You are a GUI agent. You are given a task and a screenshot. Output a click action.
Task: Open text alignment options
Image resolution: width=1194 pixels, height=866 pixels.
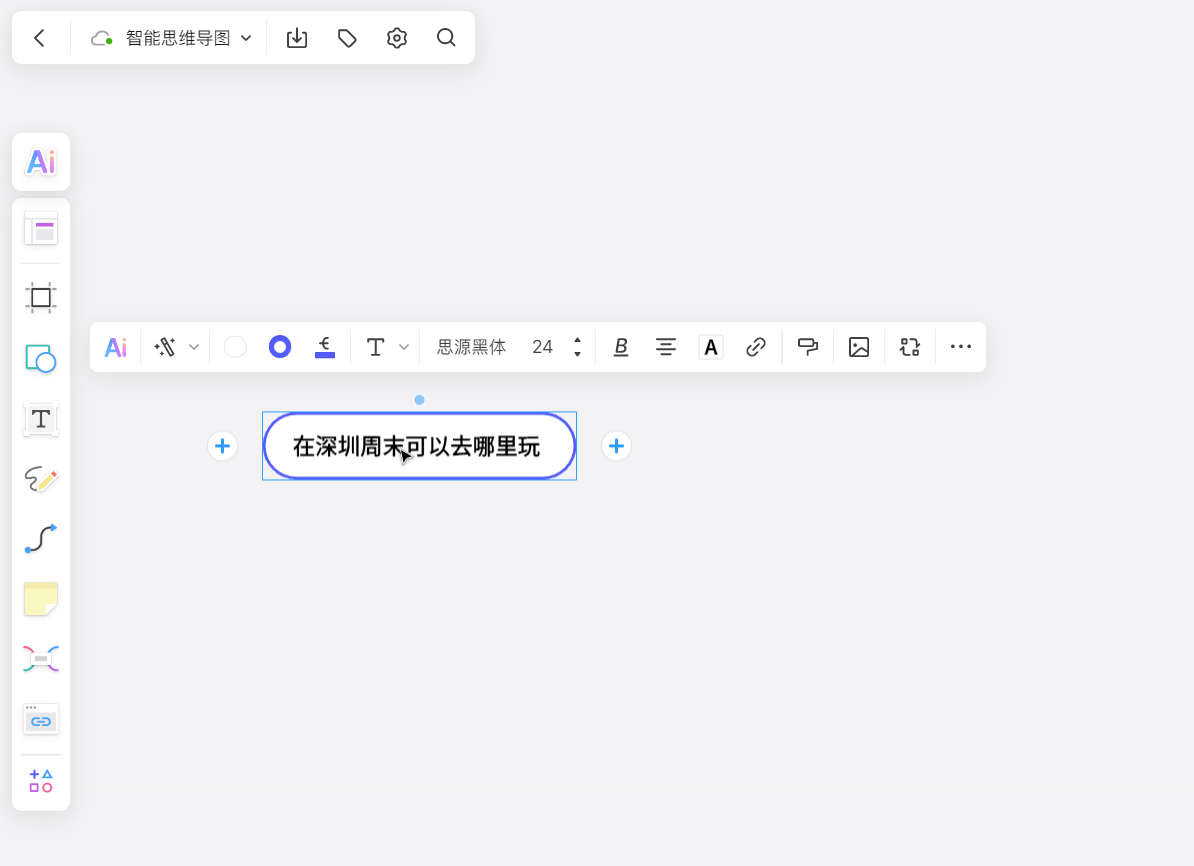coord(666,347)
